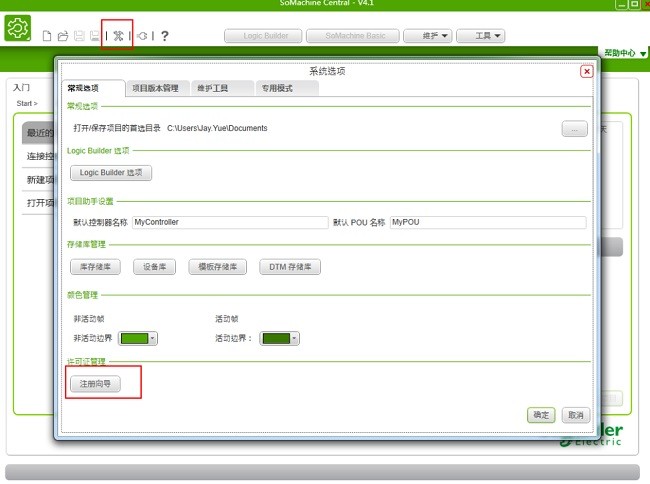The image size is (650, 484).
Task: Open the 模板存储库 repository
Action: (x=218, y=267)
